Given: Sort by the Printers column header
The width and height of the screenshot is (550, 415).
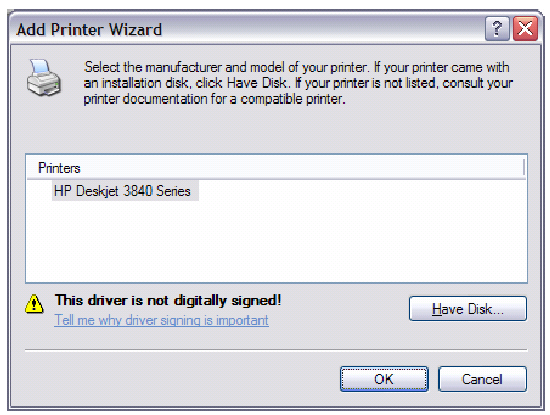Looking at the screenshot, I should pos(59,168).
